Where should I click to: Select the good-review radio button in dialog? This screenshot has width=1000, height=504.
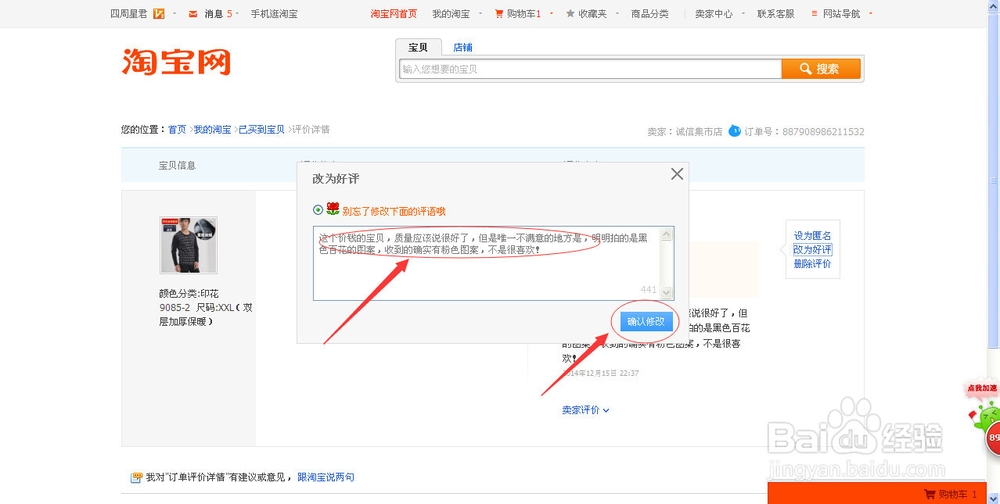click(318, 209)
